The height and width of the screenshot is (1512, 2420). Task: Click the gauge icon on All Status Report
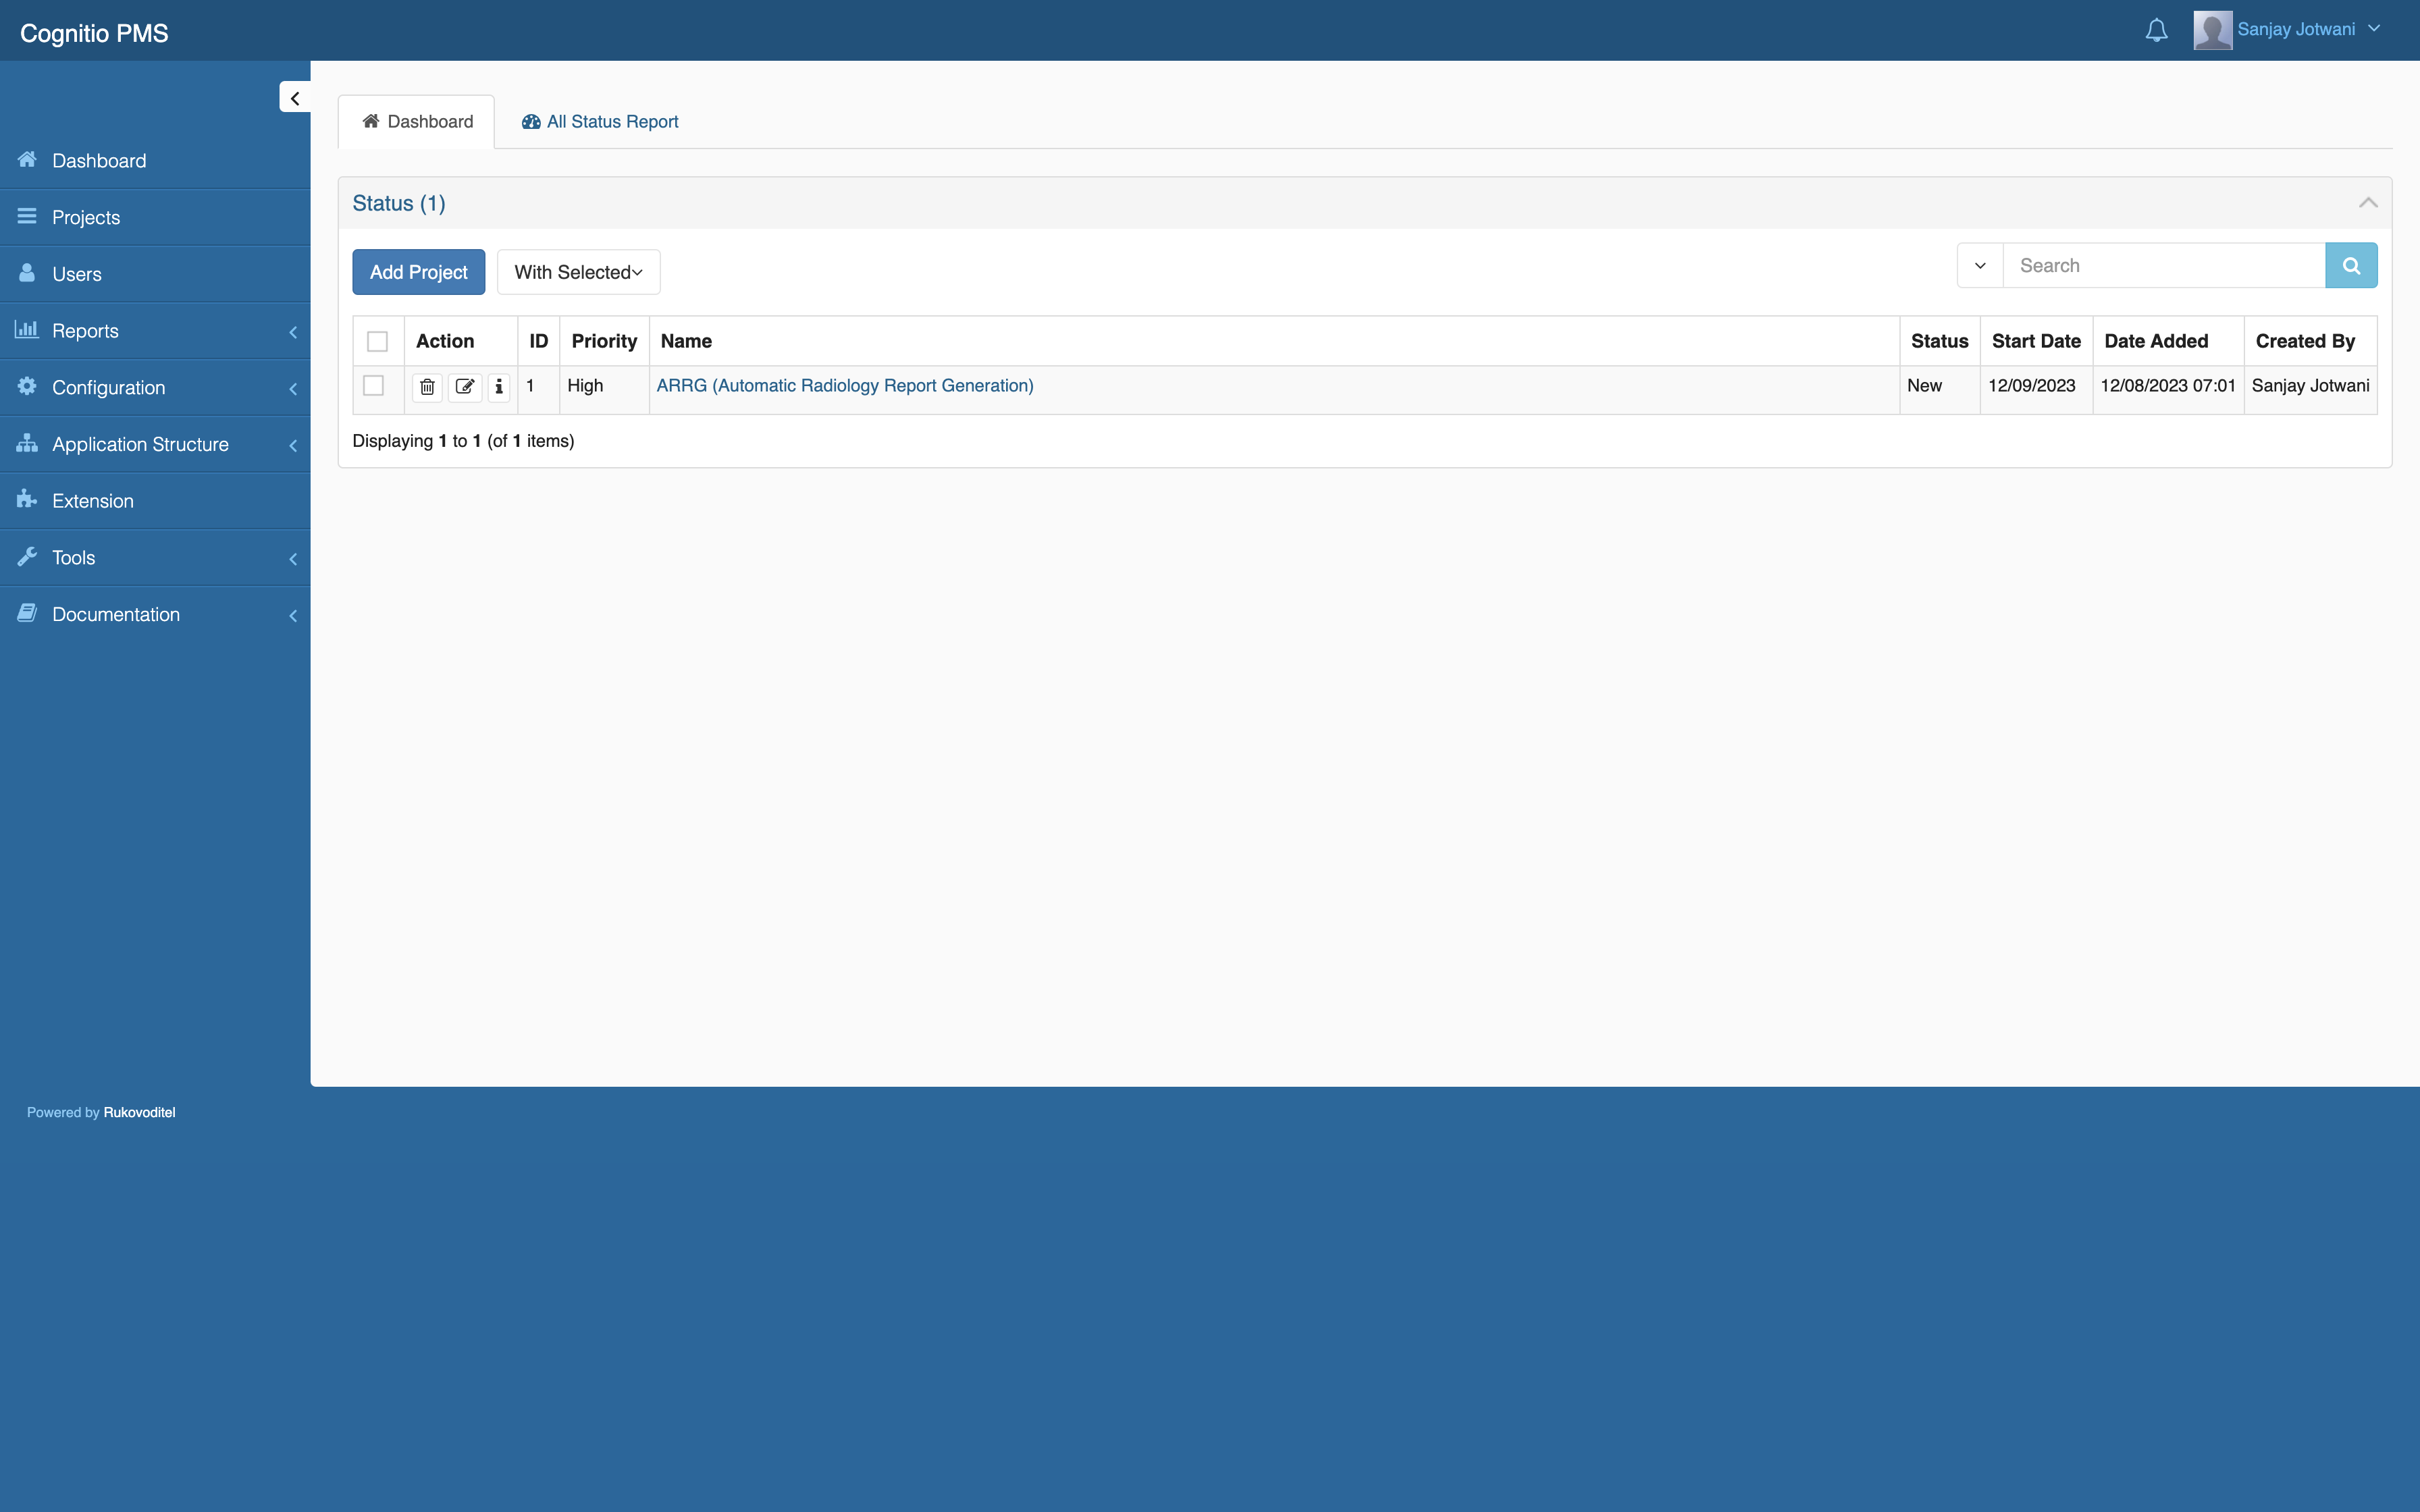531,122
